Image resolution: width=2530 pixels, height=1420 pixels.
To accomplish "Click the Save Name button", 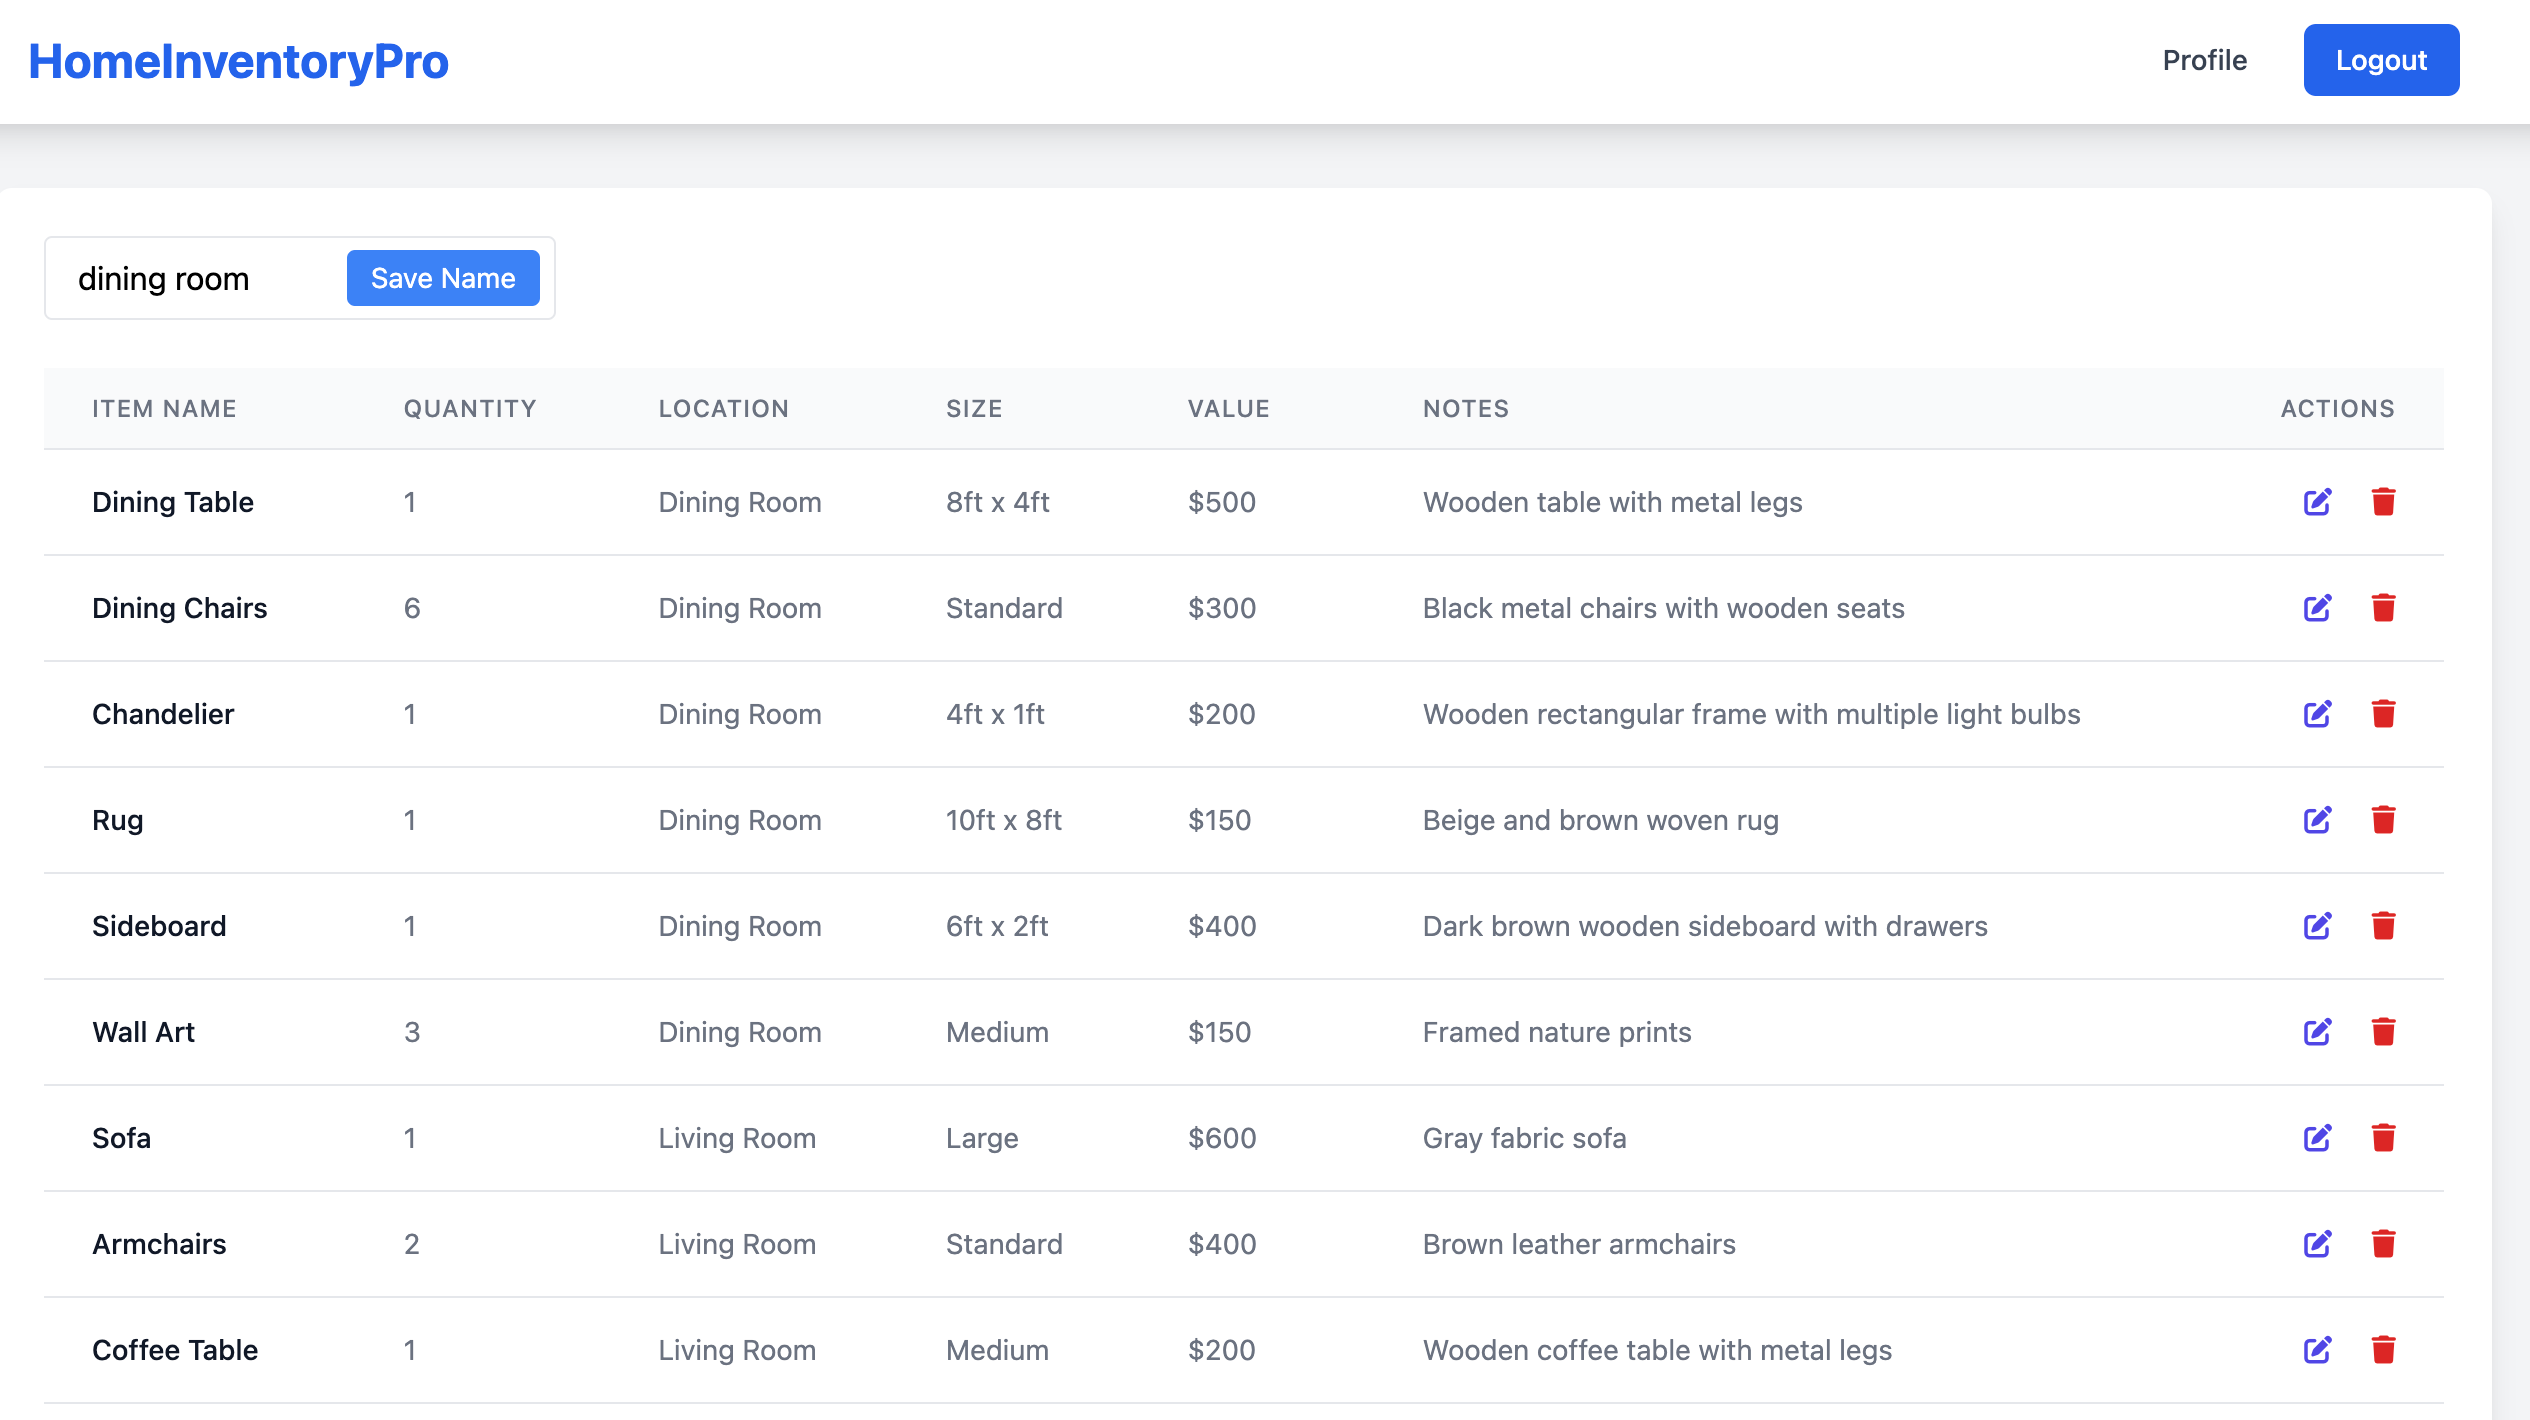I will tap(443, 278).
